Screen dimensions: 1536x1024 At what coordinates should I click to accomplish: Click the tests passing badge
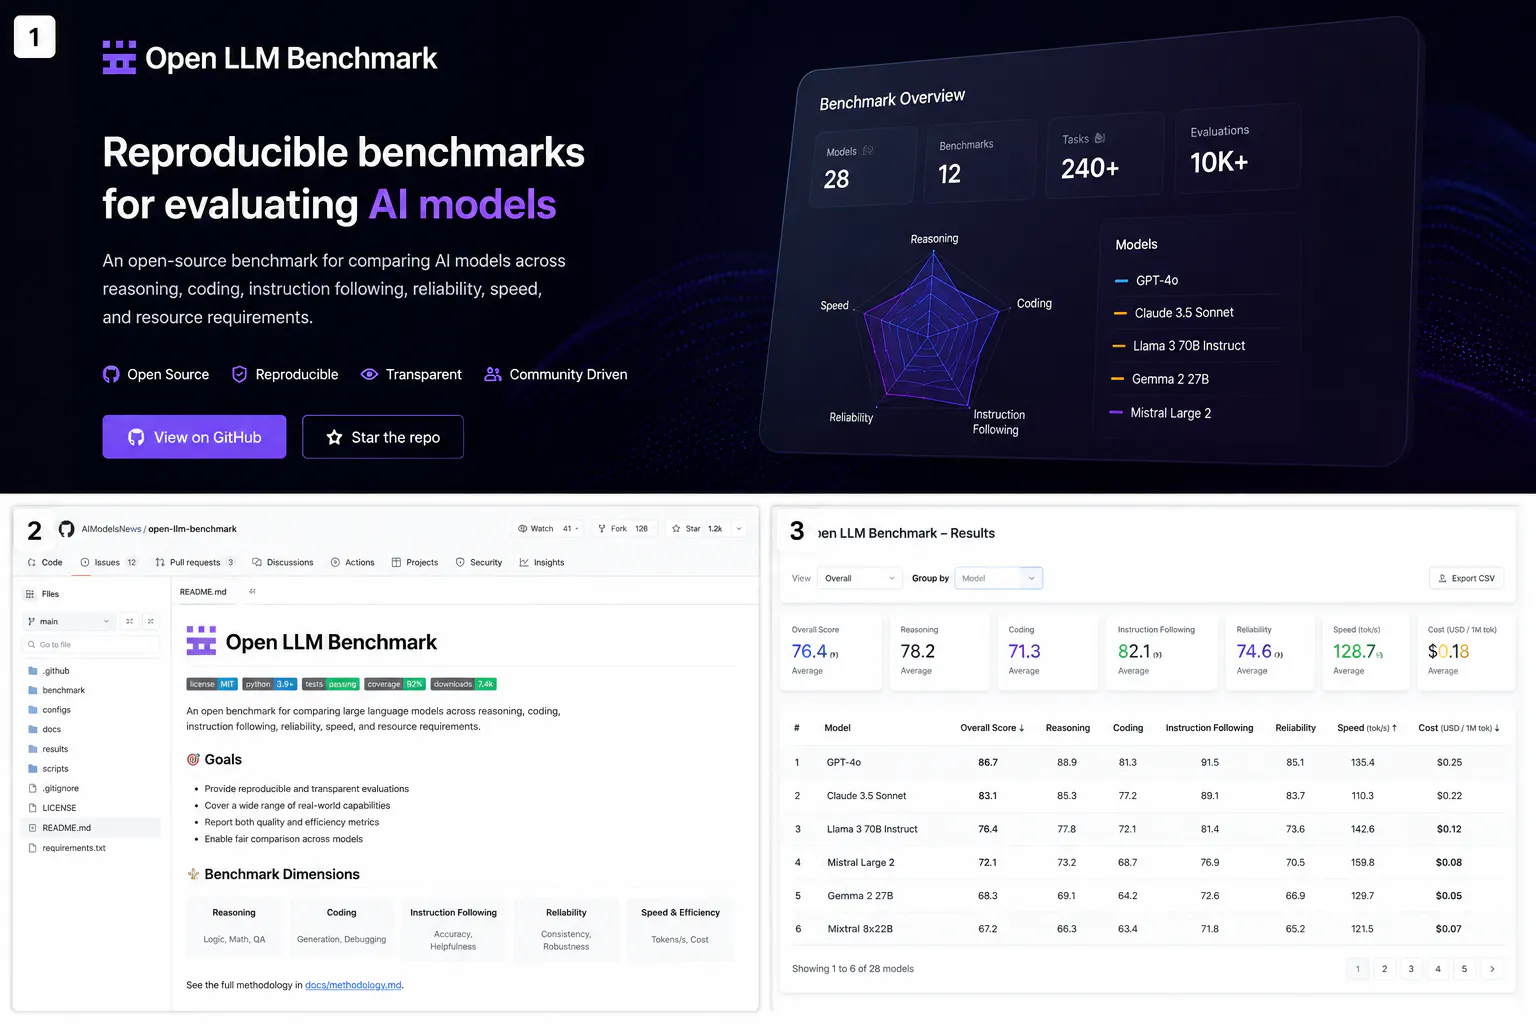point(331,684)
